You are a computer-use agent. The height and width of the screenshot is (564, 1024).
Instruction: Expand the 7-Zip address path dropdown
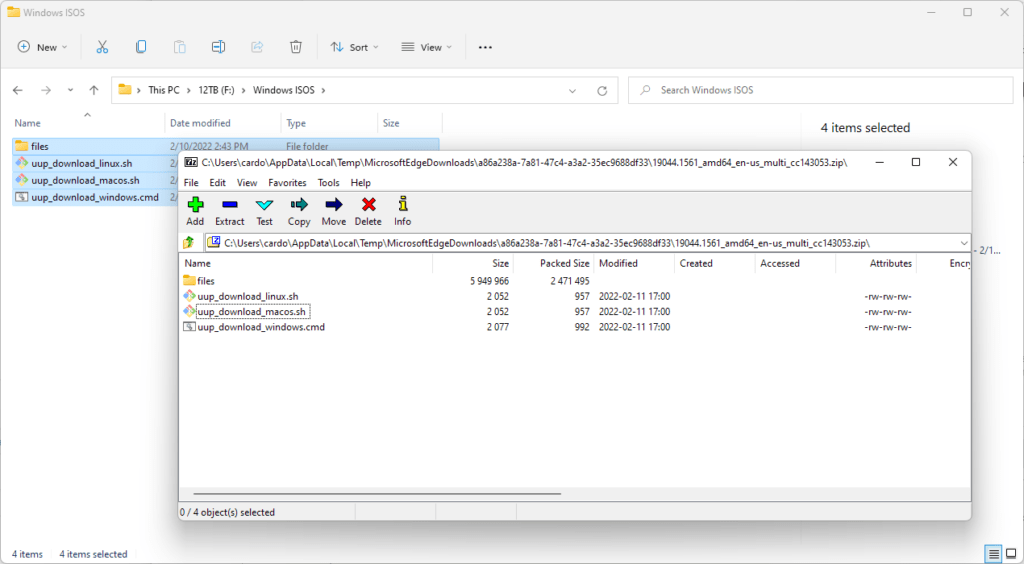tap(963, 243)
